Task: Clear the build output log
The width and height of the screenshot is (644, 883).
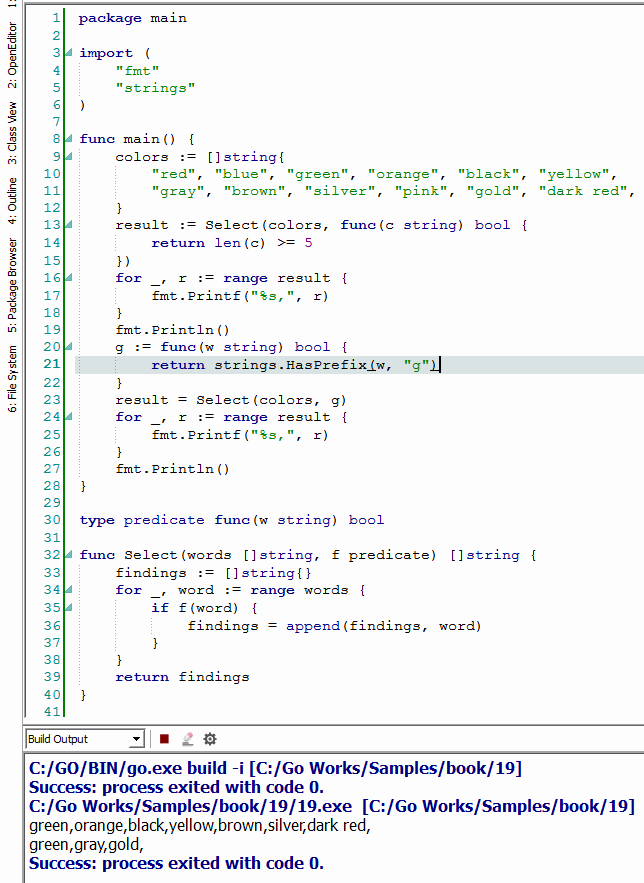Action: (186, 739)
